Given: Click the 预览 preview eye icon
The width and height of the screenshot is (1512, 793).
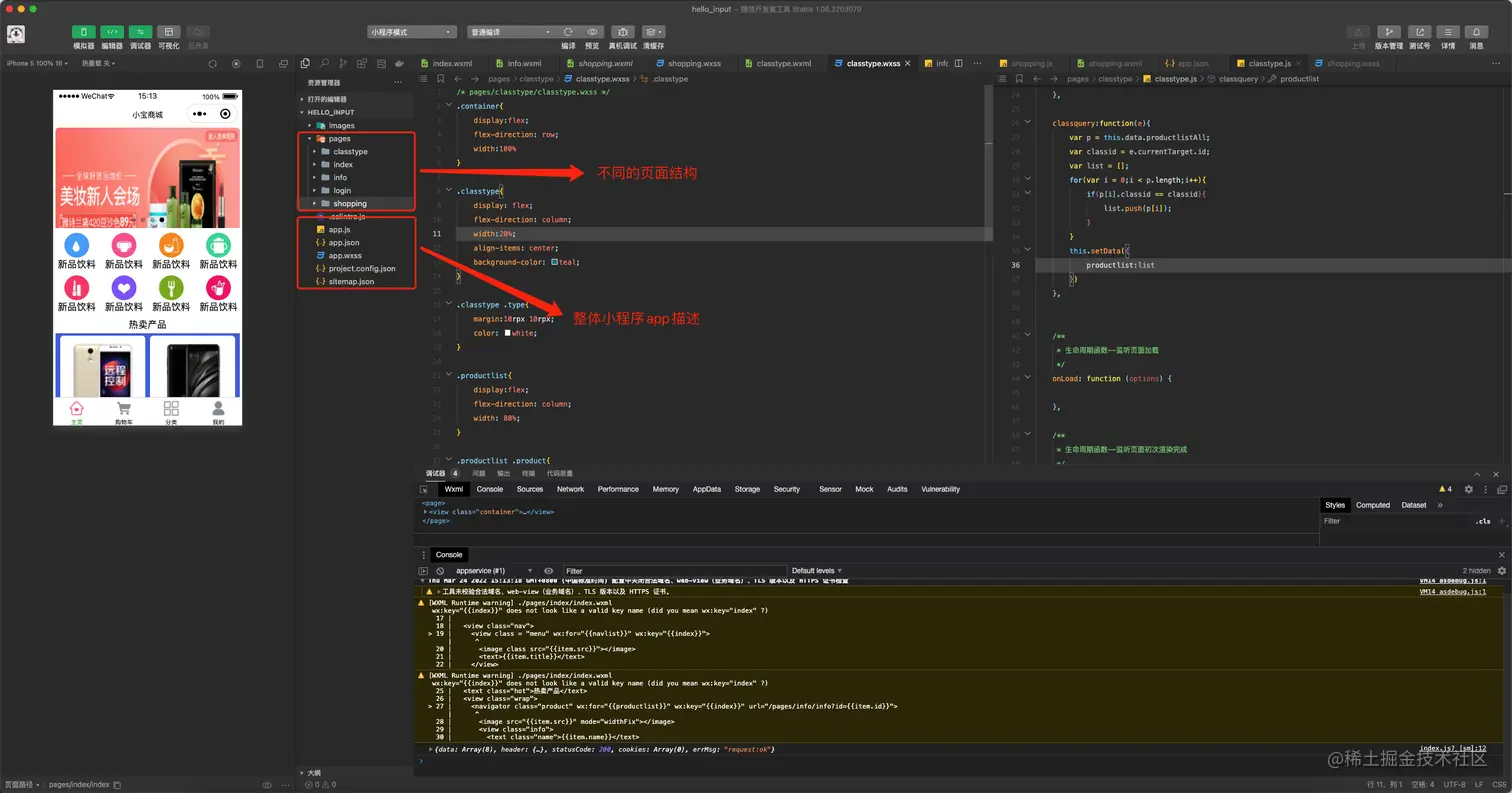Looking at the screenshot, I should click(592, 32).
